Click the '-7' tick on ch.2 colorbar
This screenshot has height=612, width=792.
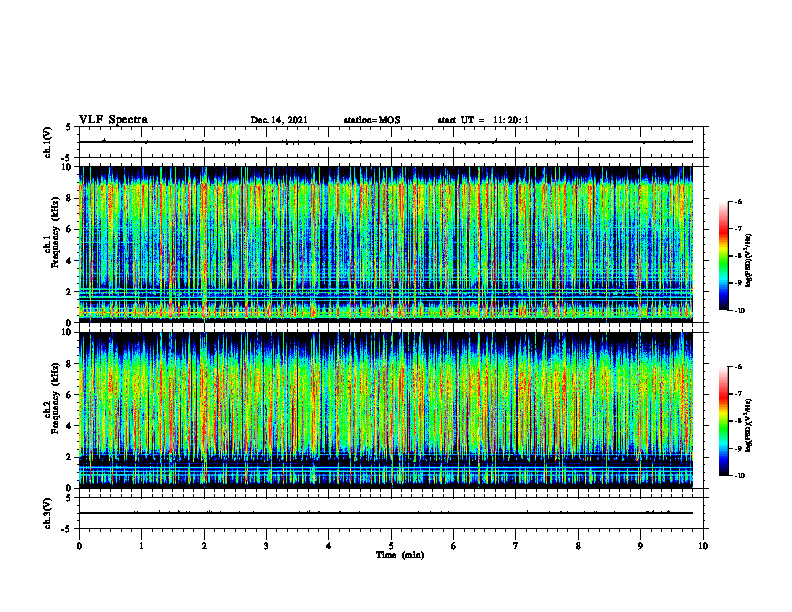(738, 394)
